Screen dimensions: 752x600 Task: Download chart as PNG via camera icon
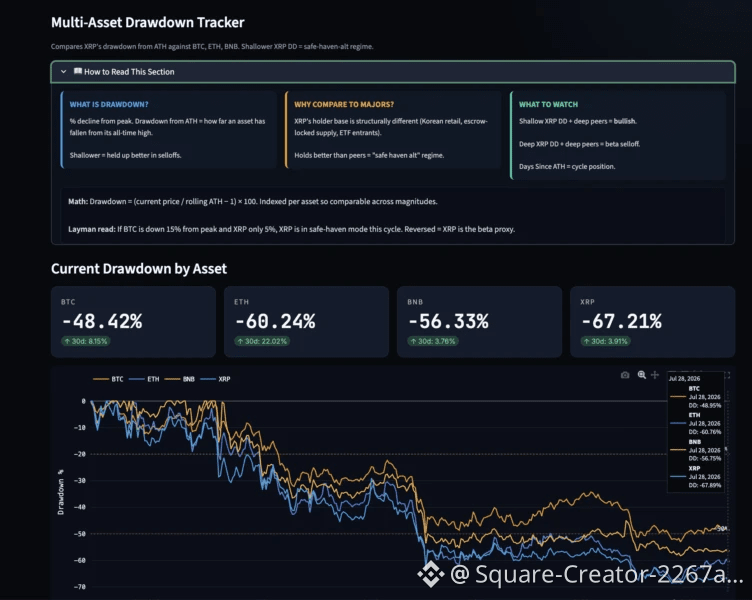[x=625, y=375]
